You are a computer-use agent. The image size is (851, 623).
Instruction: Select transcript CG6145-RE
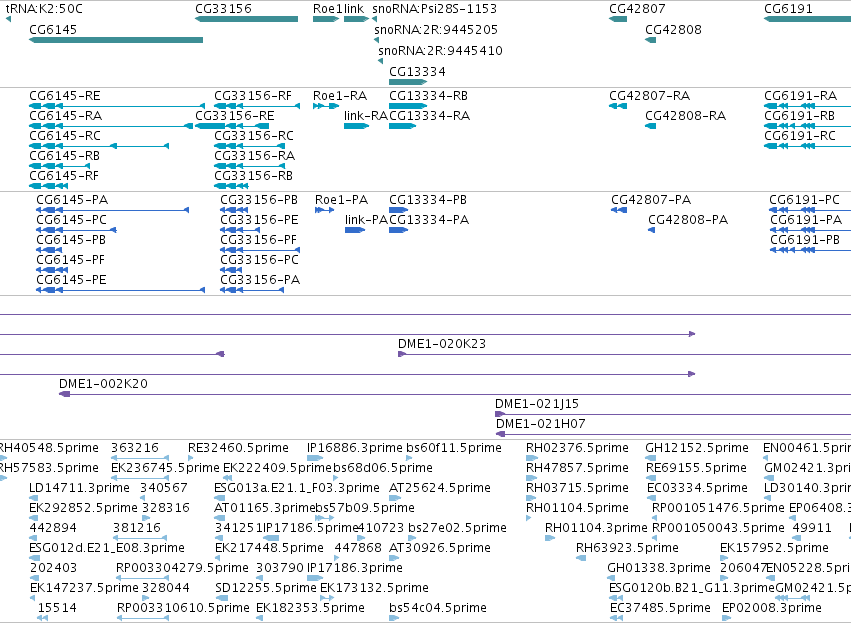[x=117, y=106]
